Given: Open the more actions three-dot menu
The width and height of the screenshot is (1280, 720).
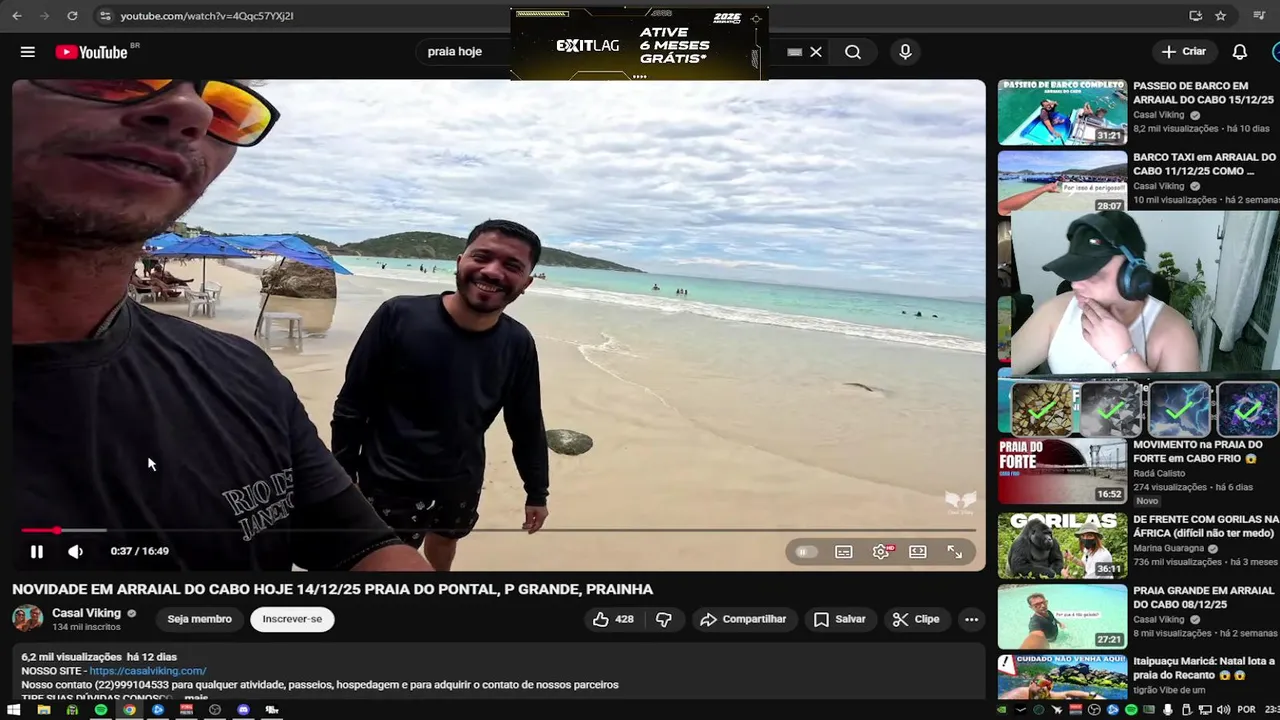Looking at the screenshot, I should click(x=971, y=620).
